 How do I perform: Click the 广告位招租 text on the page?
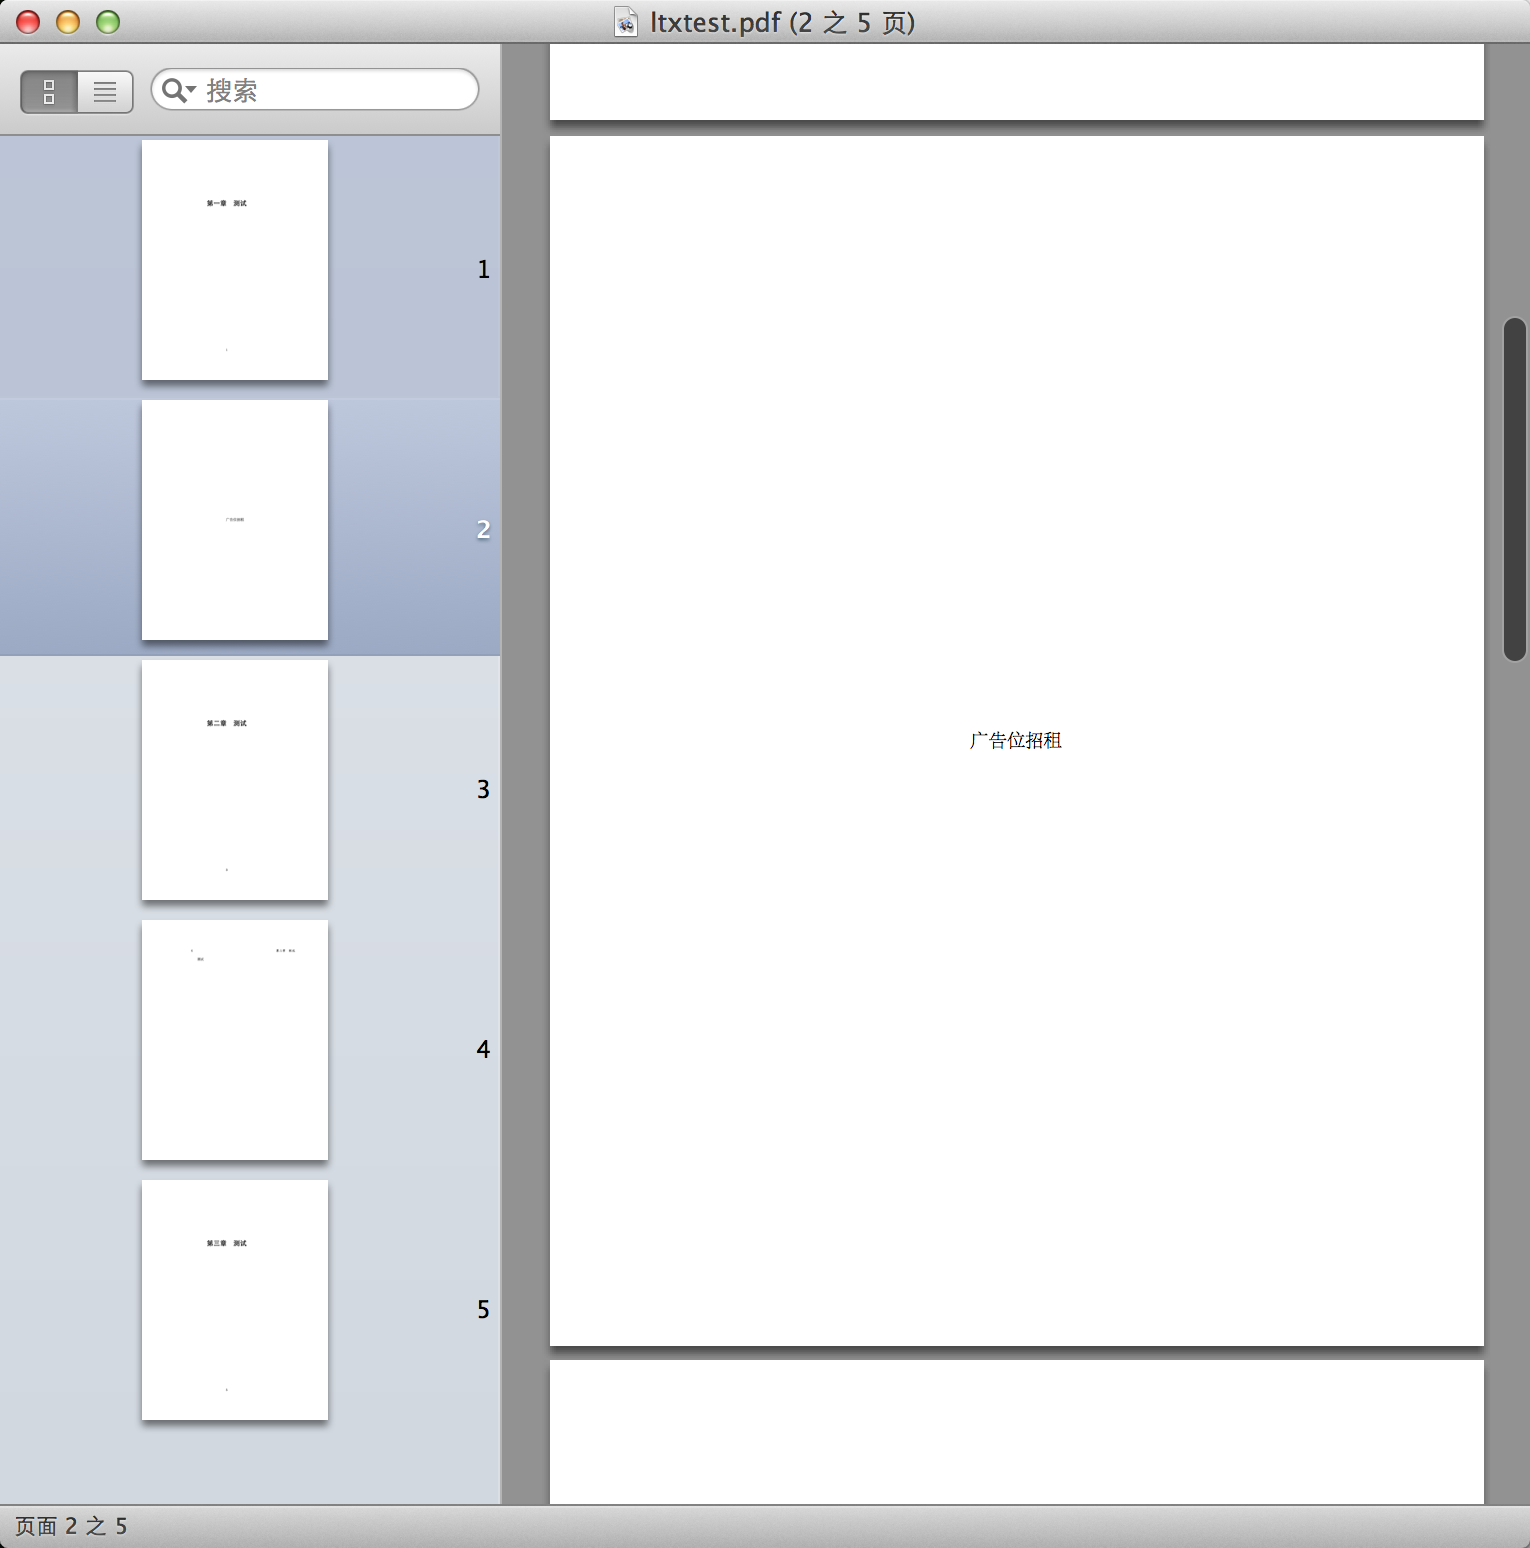point(1015,741)
